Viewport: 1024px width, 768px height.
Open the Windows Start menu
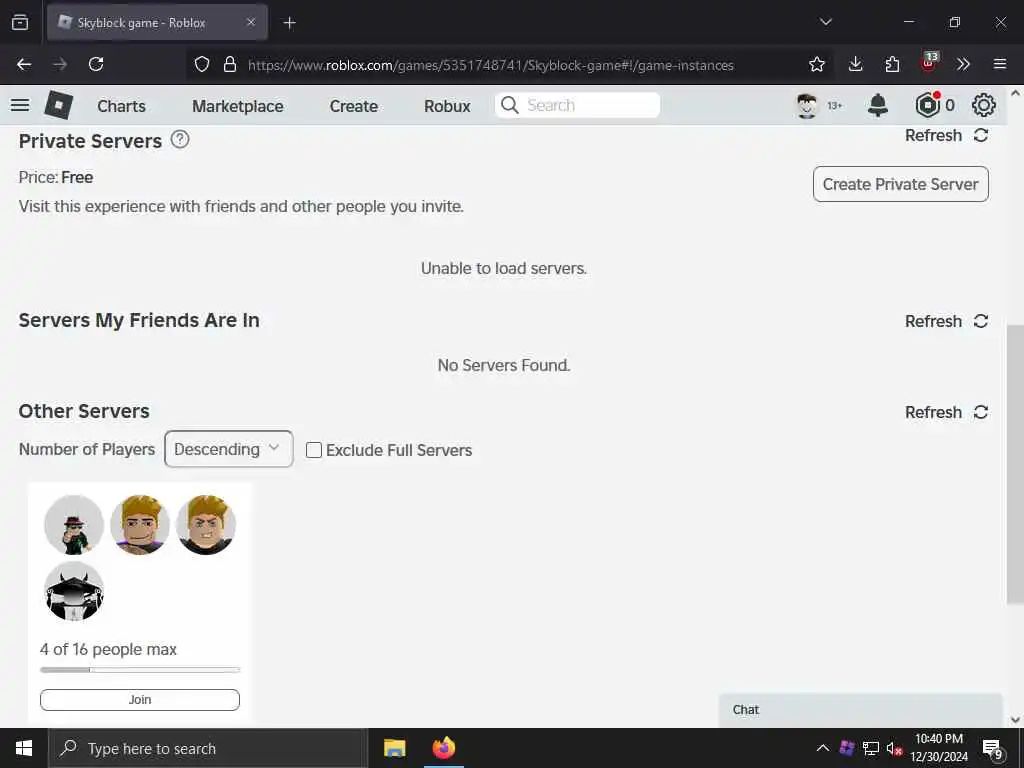coord(24,748)
